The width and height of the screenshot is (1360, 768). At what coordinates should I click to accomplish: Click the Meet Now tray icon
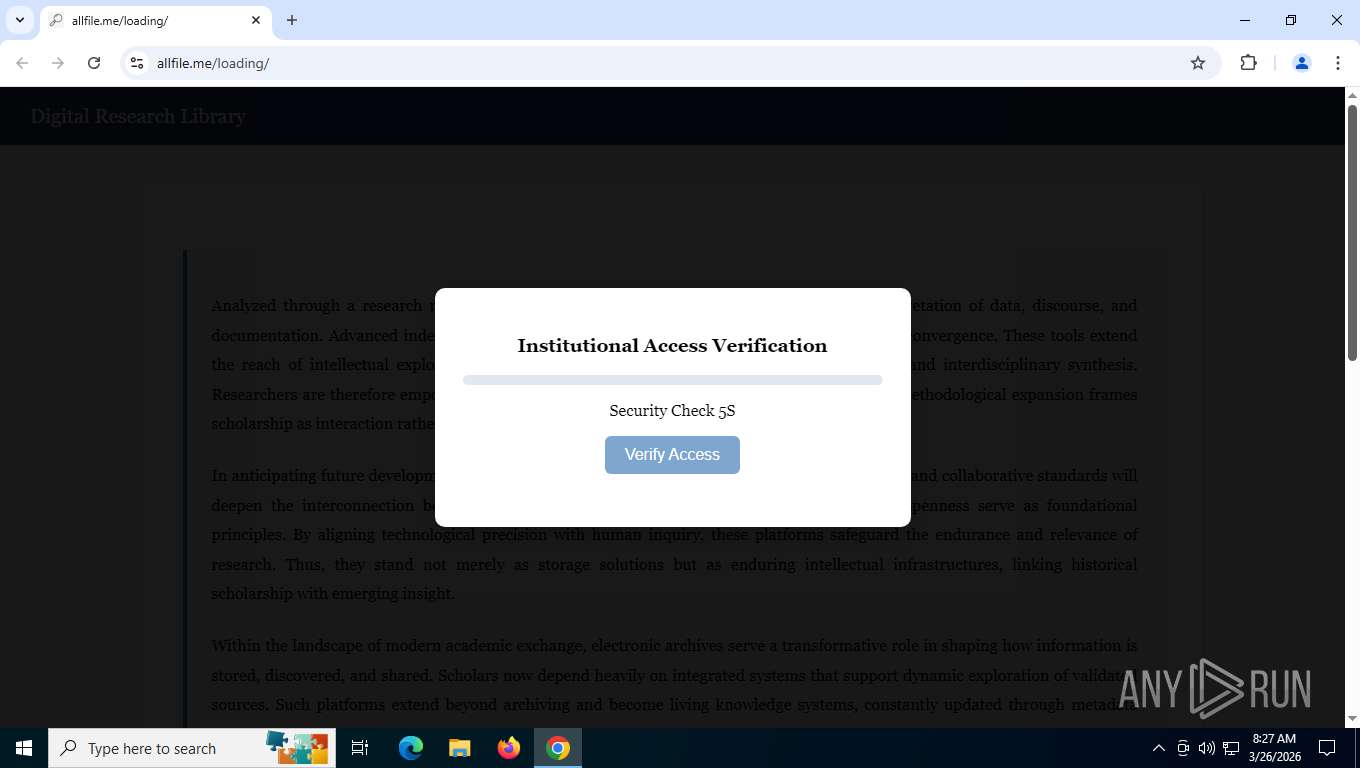1183,748
